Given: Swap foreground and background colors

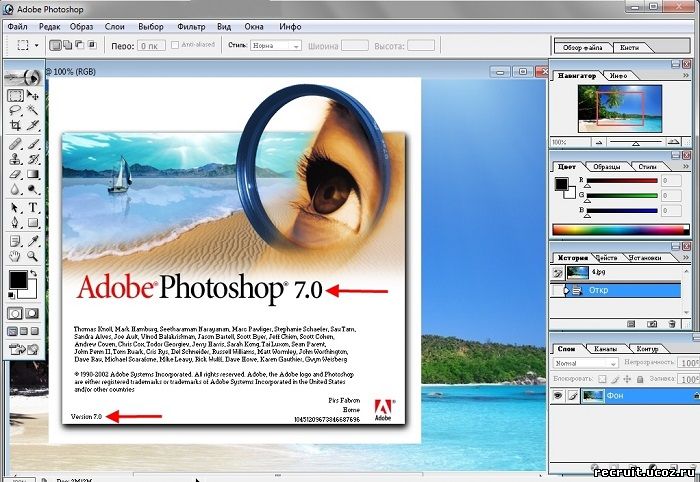Looking at the screenshot, I should (33, 273).
